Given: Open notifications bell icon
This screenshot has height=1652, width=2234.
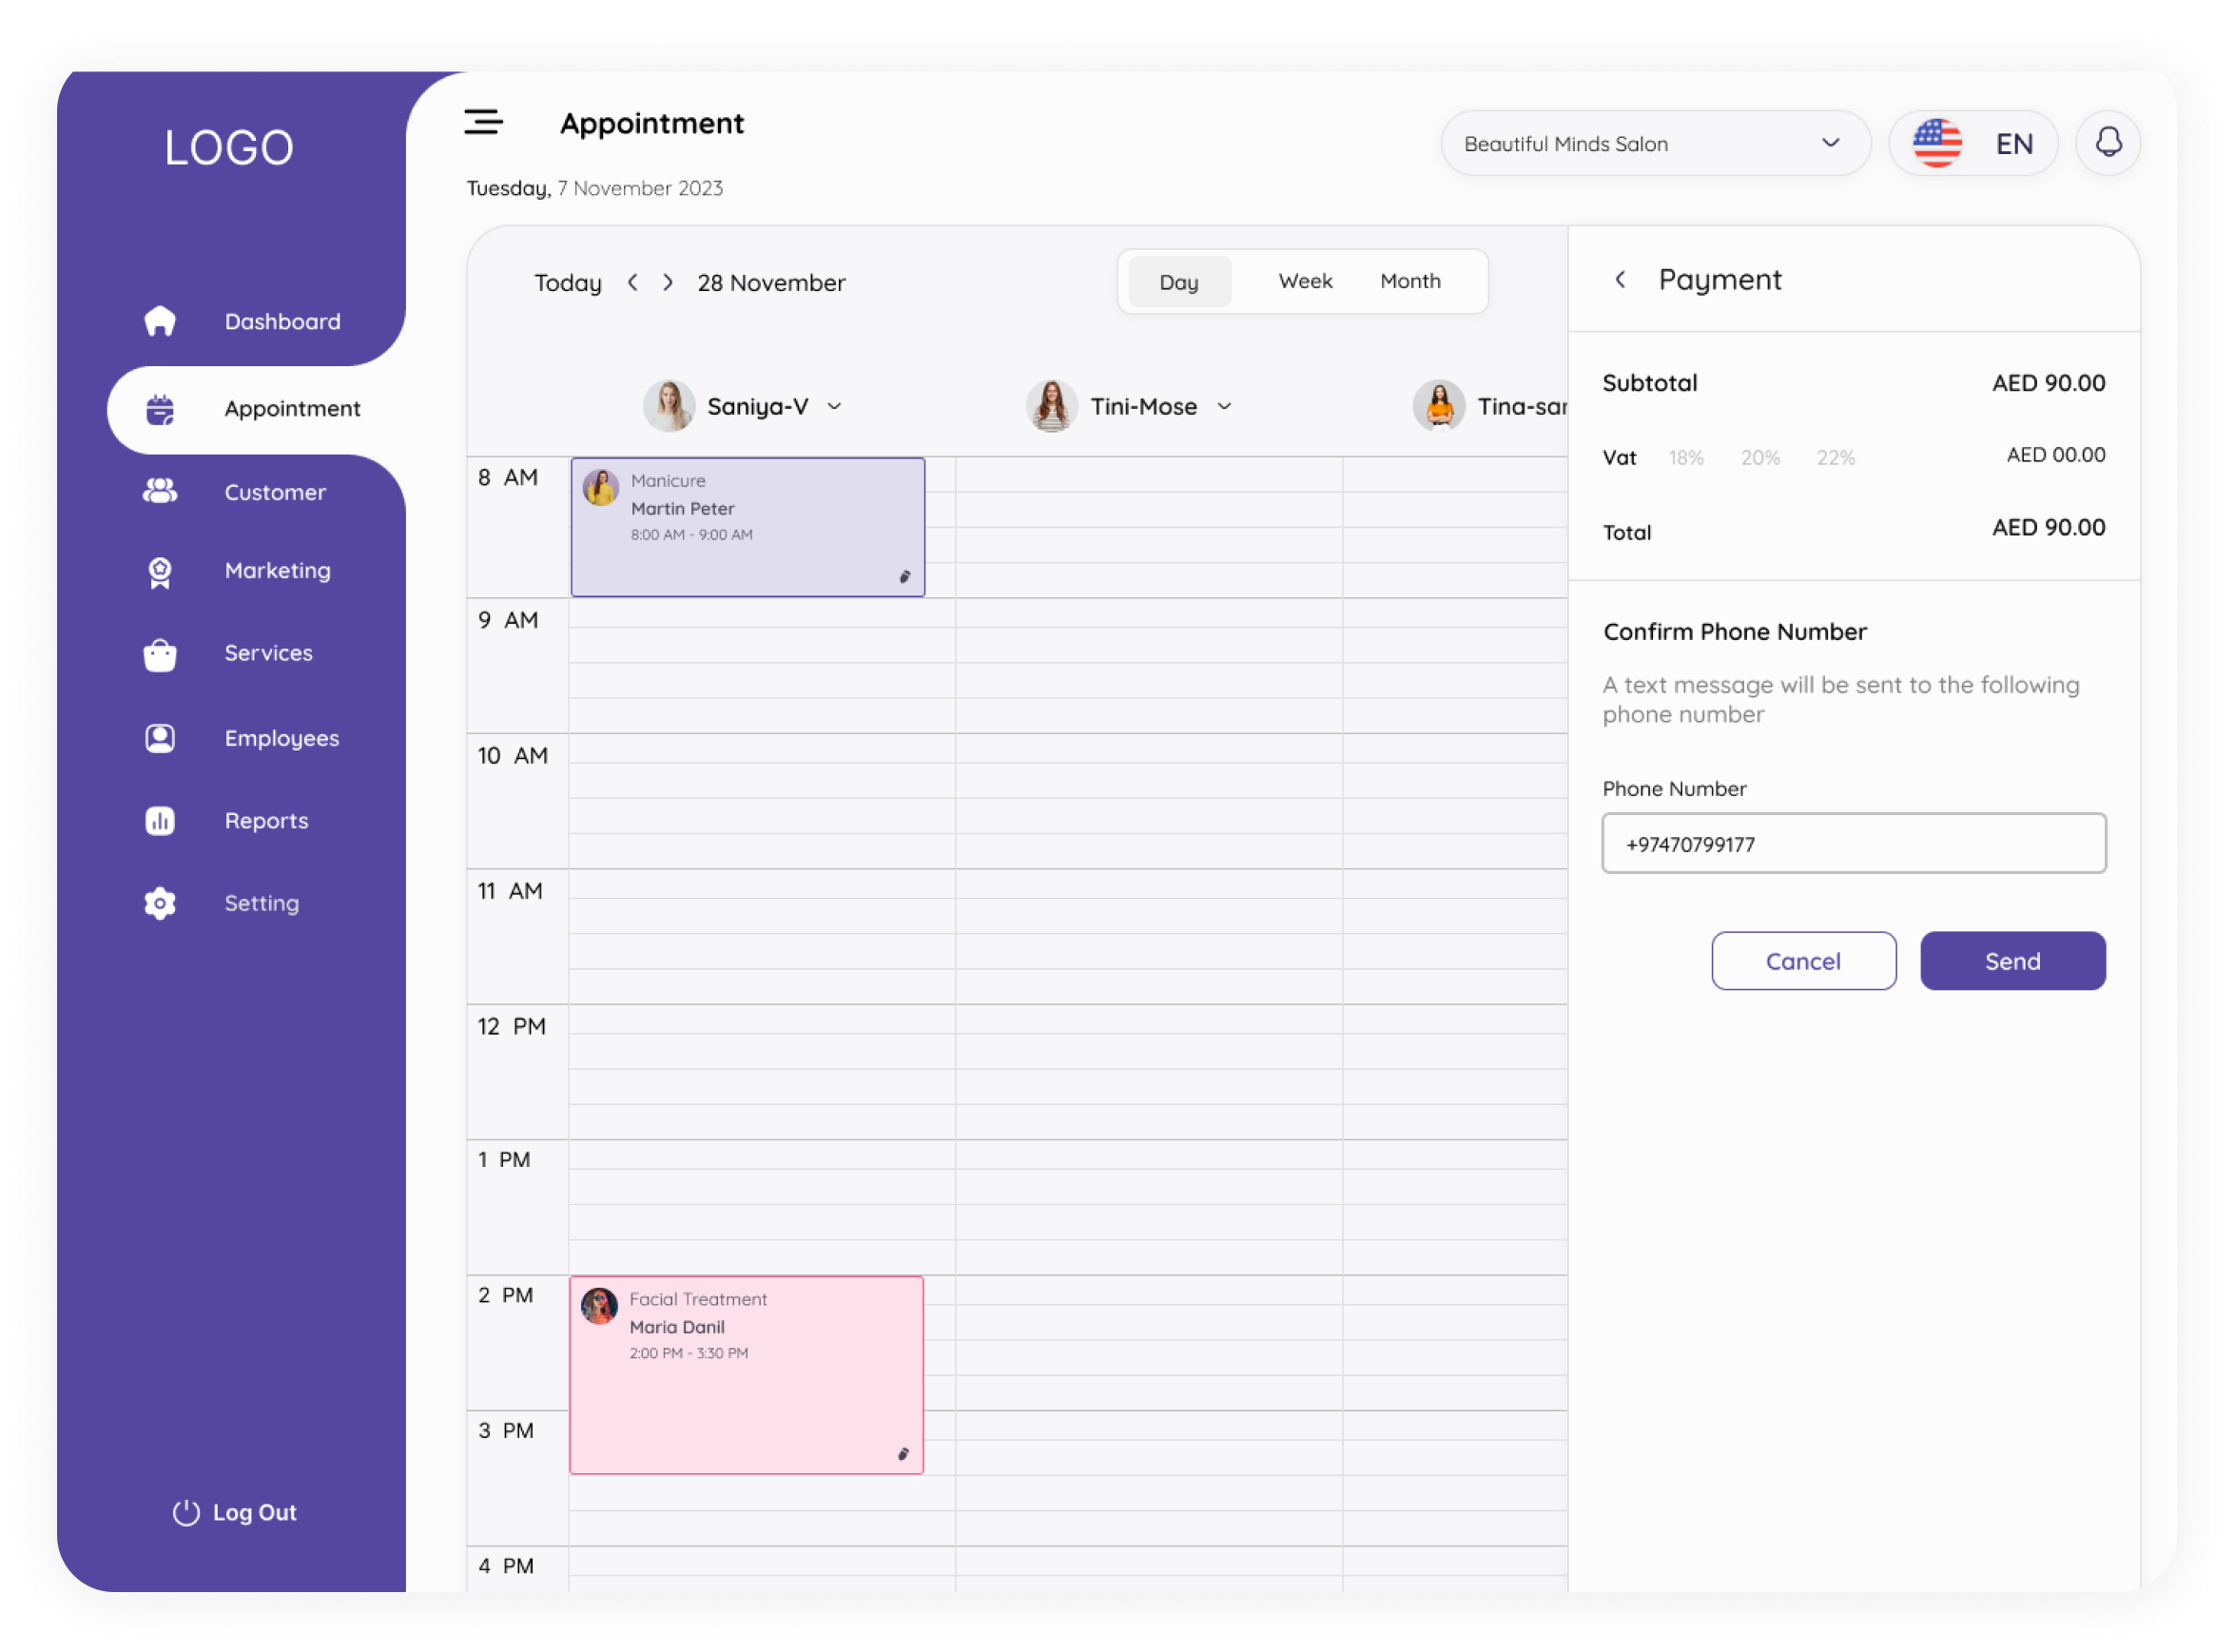Looking at the screenshot, I should 2108,143.
